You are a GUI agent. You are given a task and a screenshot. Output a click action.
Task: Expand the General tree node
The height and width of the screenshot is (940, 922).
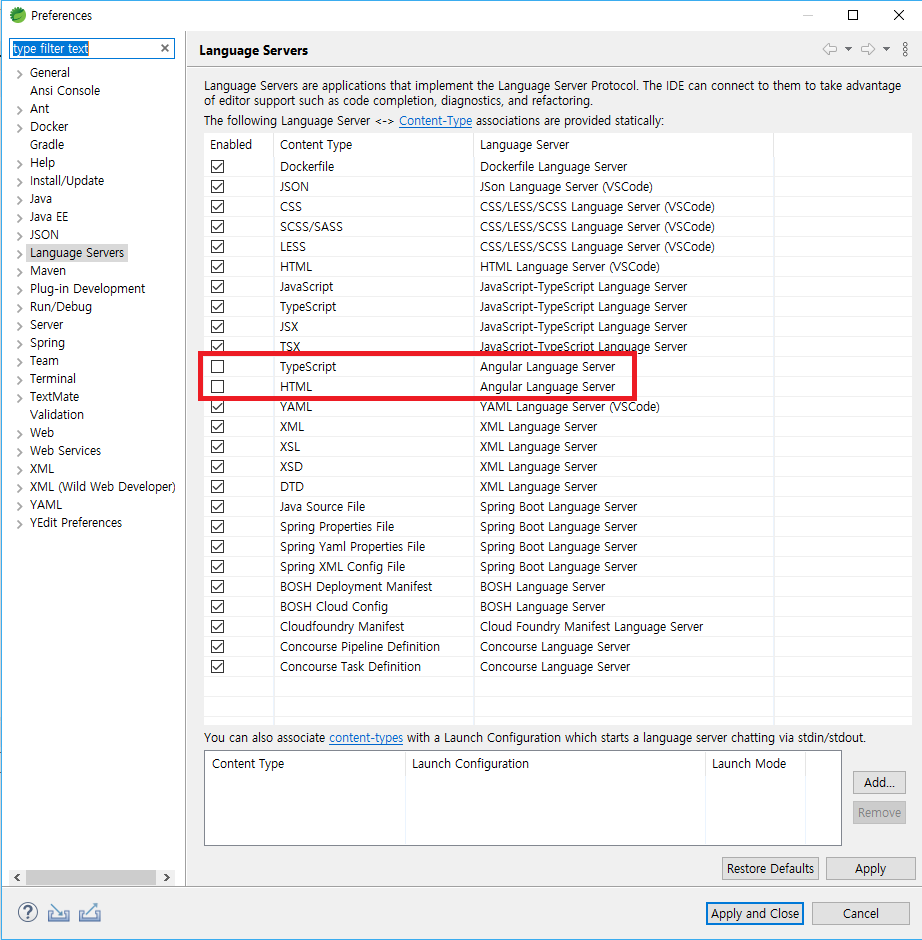point(19,74)
